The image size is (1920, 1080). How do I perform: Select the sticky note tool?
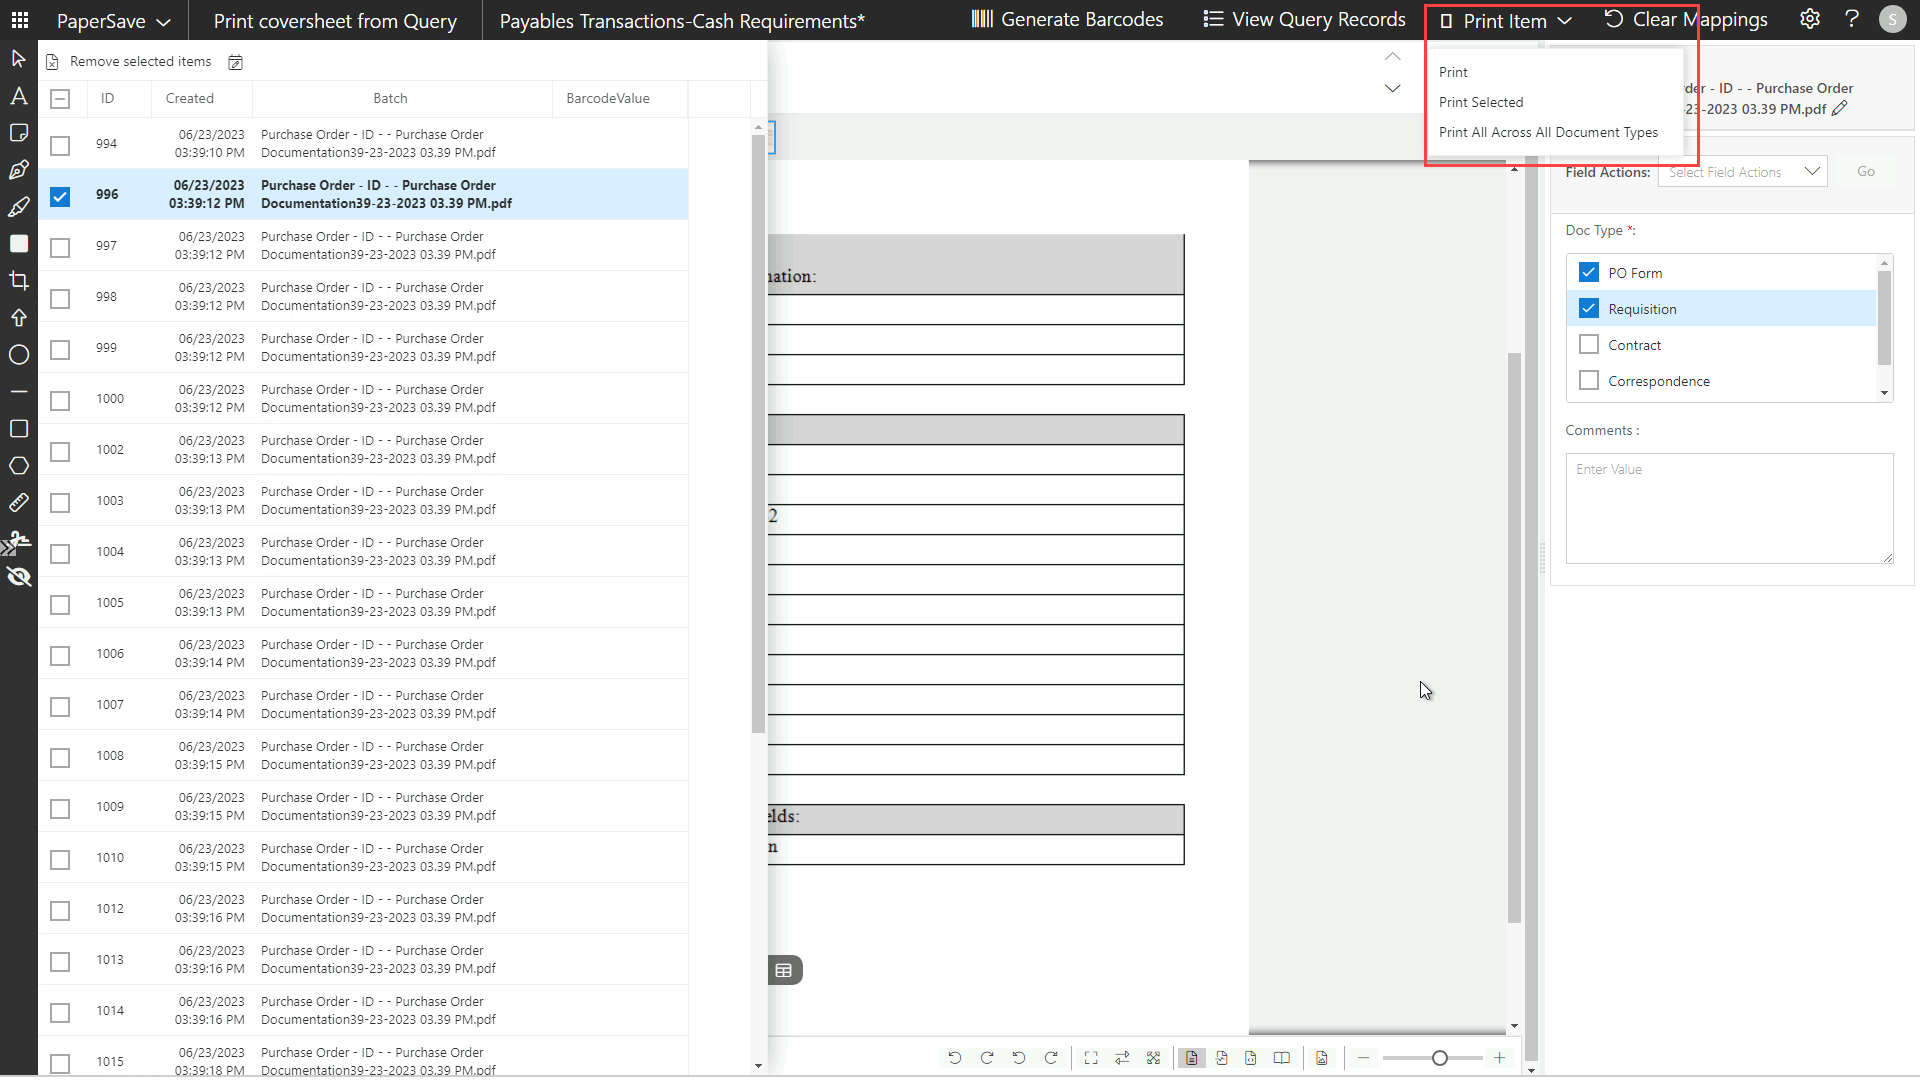point(18,133)
